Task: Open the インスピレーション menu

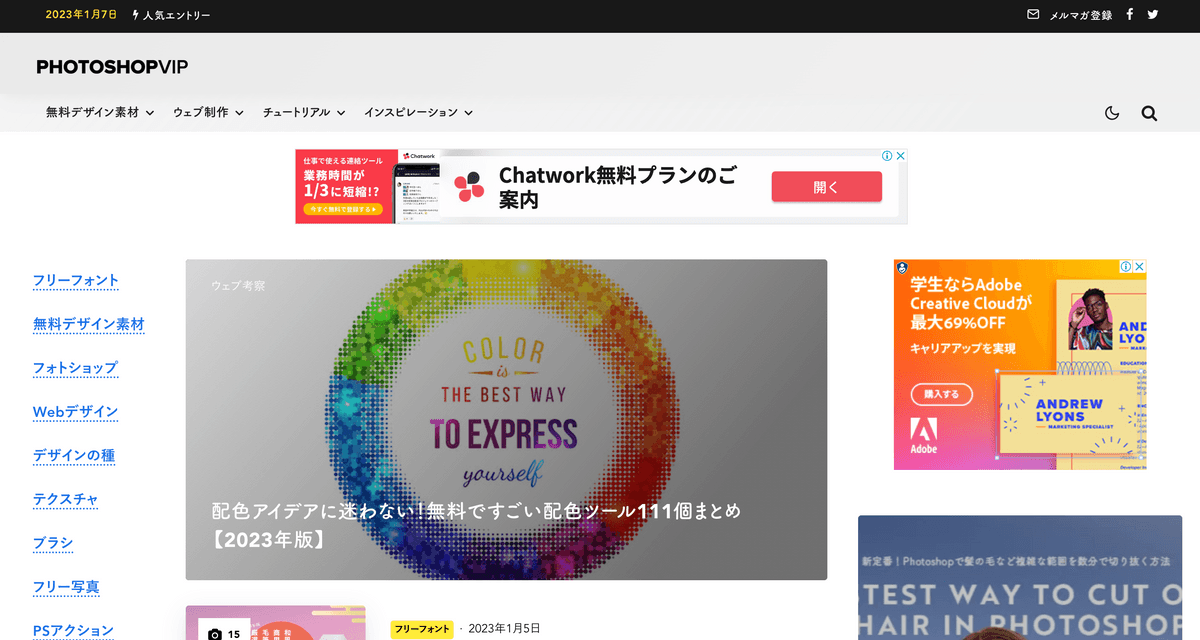Action: point(418,113)
